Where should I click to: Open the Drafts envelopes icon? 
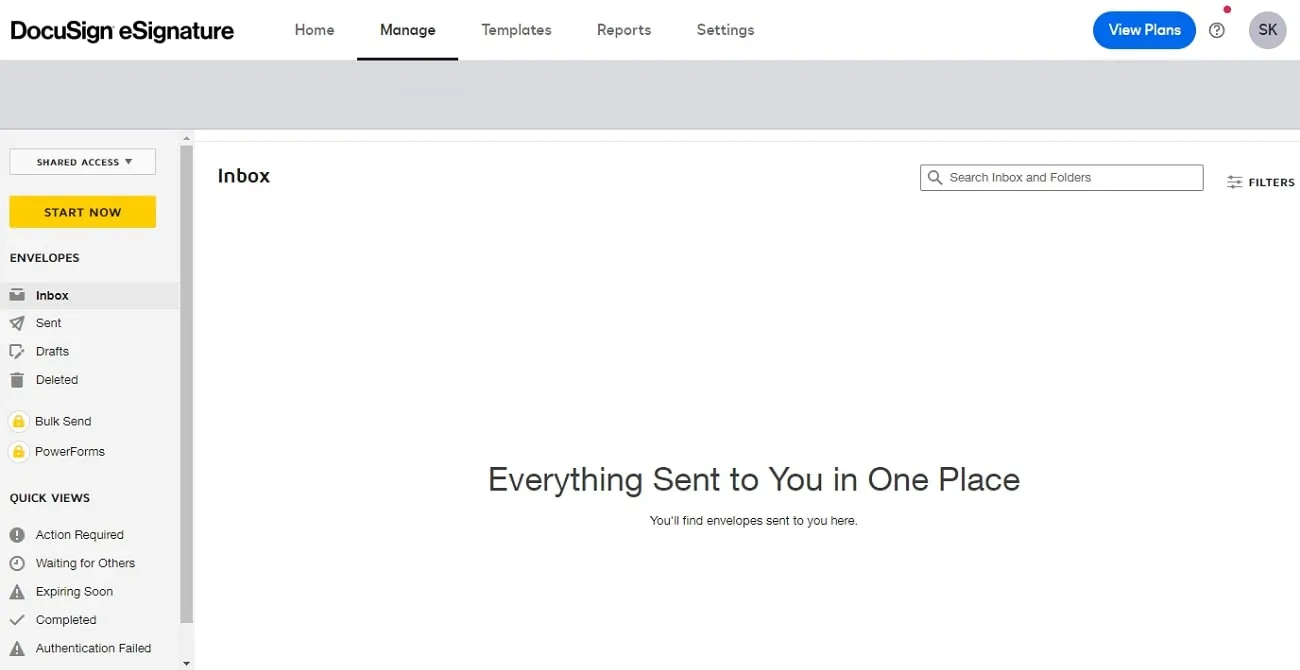coord(18,351)
